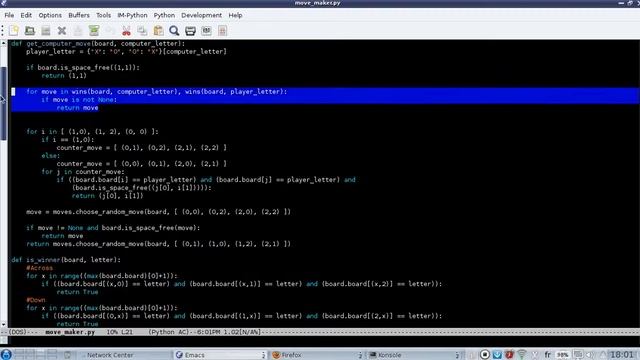Click the Open file folder icon
Image resolution: width=640 pixels, height=360 pixels.
[x=30, y=31]
